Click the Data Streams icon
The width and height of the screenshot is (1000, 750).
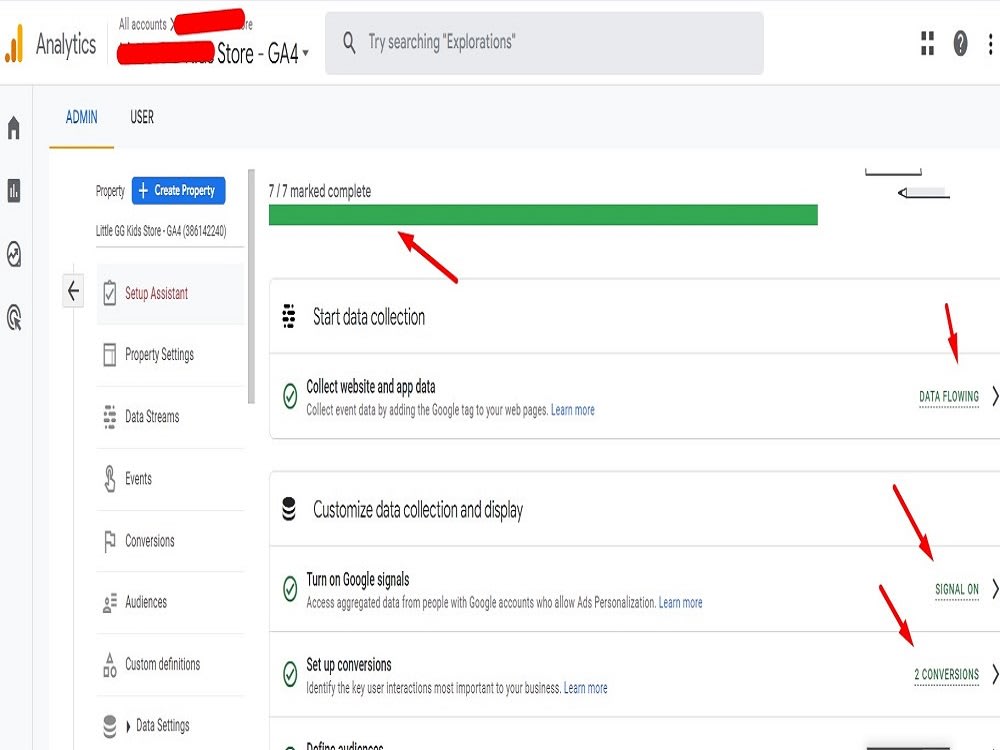pyautogui.click(x=110, y=416)
